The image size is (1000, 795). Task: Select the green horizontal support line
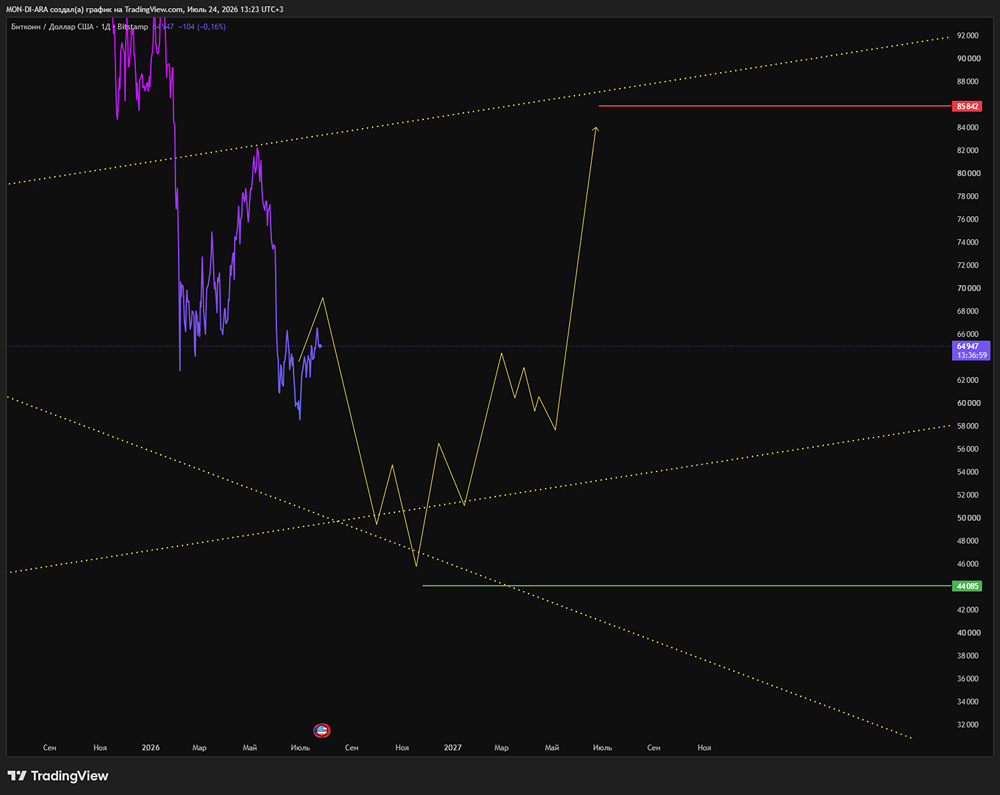[x=687, y=585]
